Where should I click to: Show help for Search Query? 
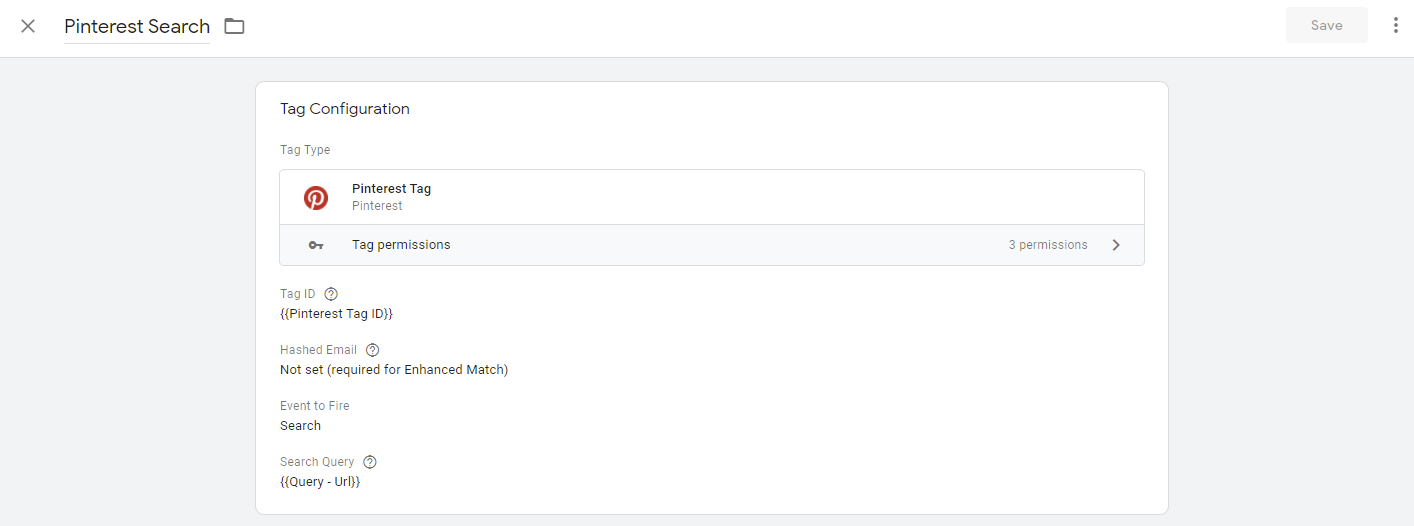coord(370,462)
